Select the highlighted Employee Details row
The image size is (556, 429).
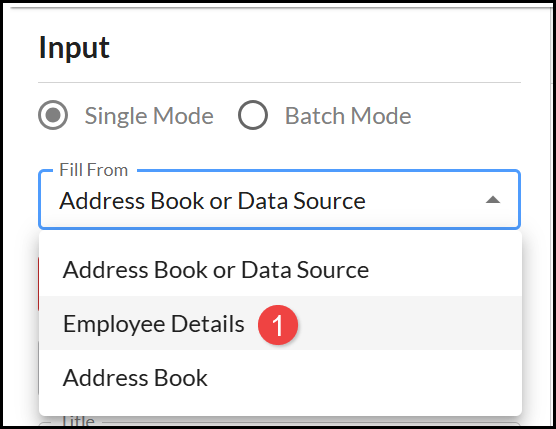(280, 323)
